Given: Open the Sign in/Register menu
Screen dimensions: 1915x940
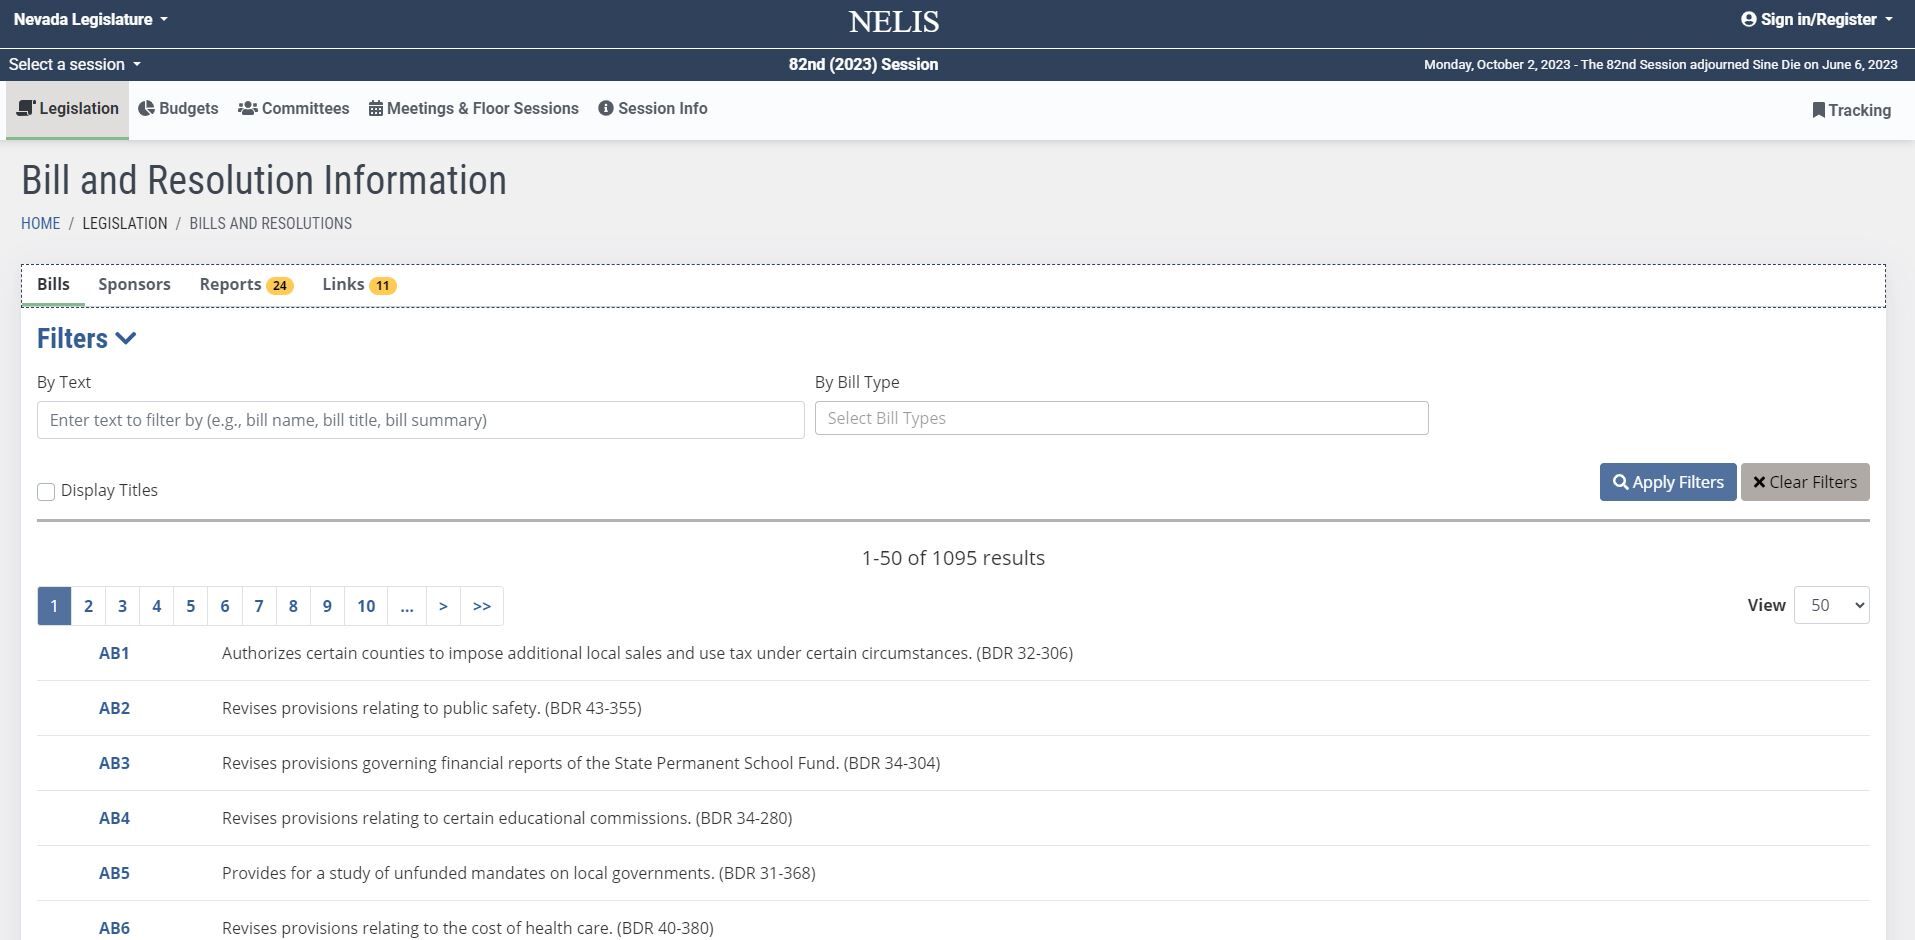Looking at the screenshot, I should (x=1816, y=19).
